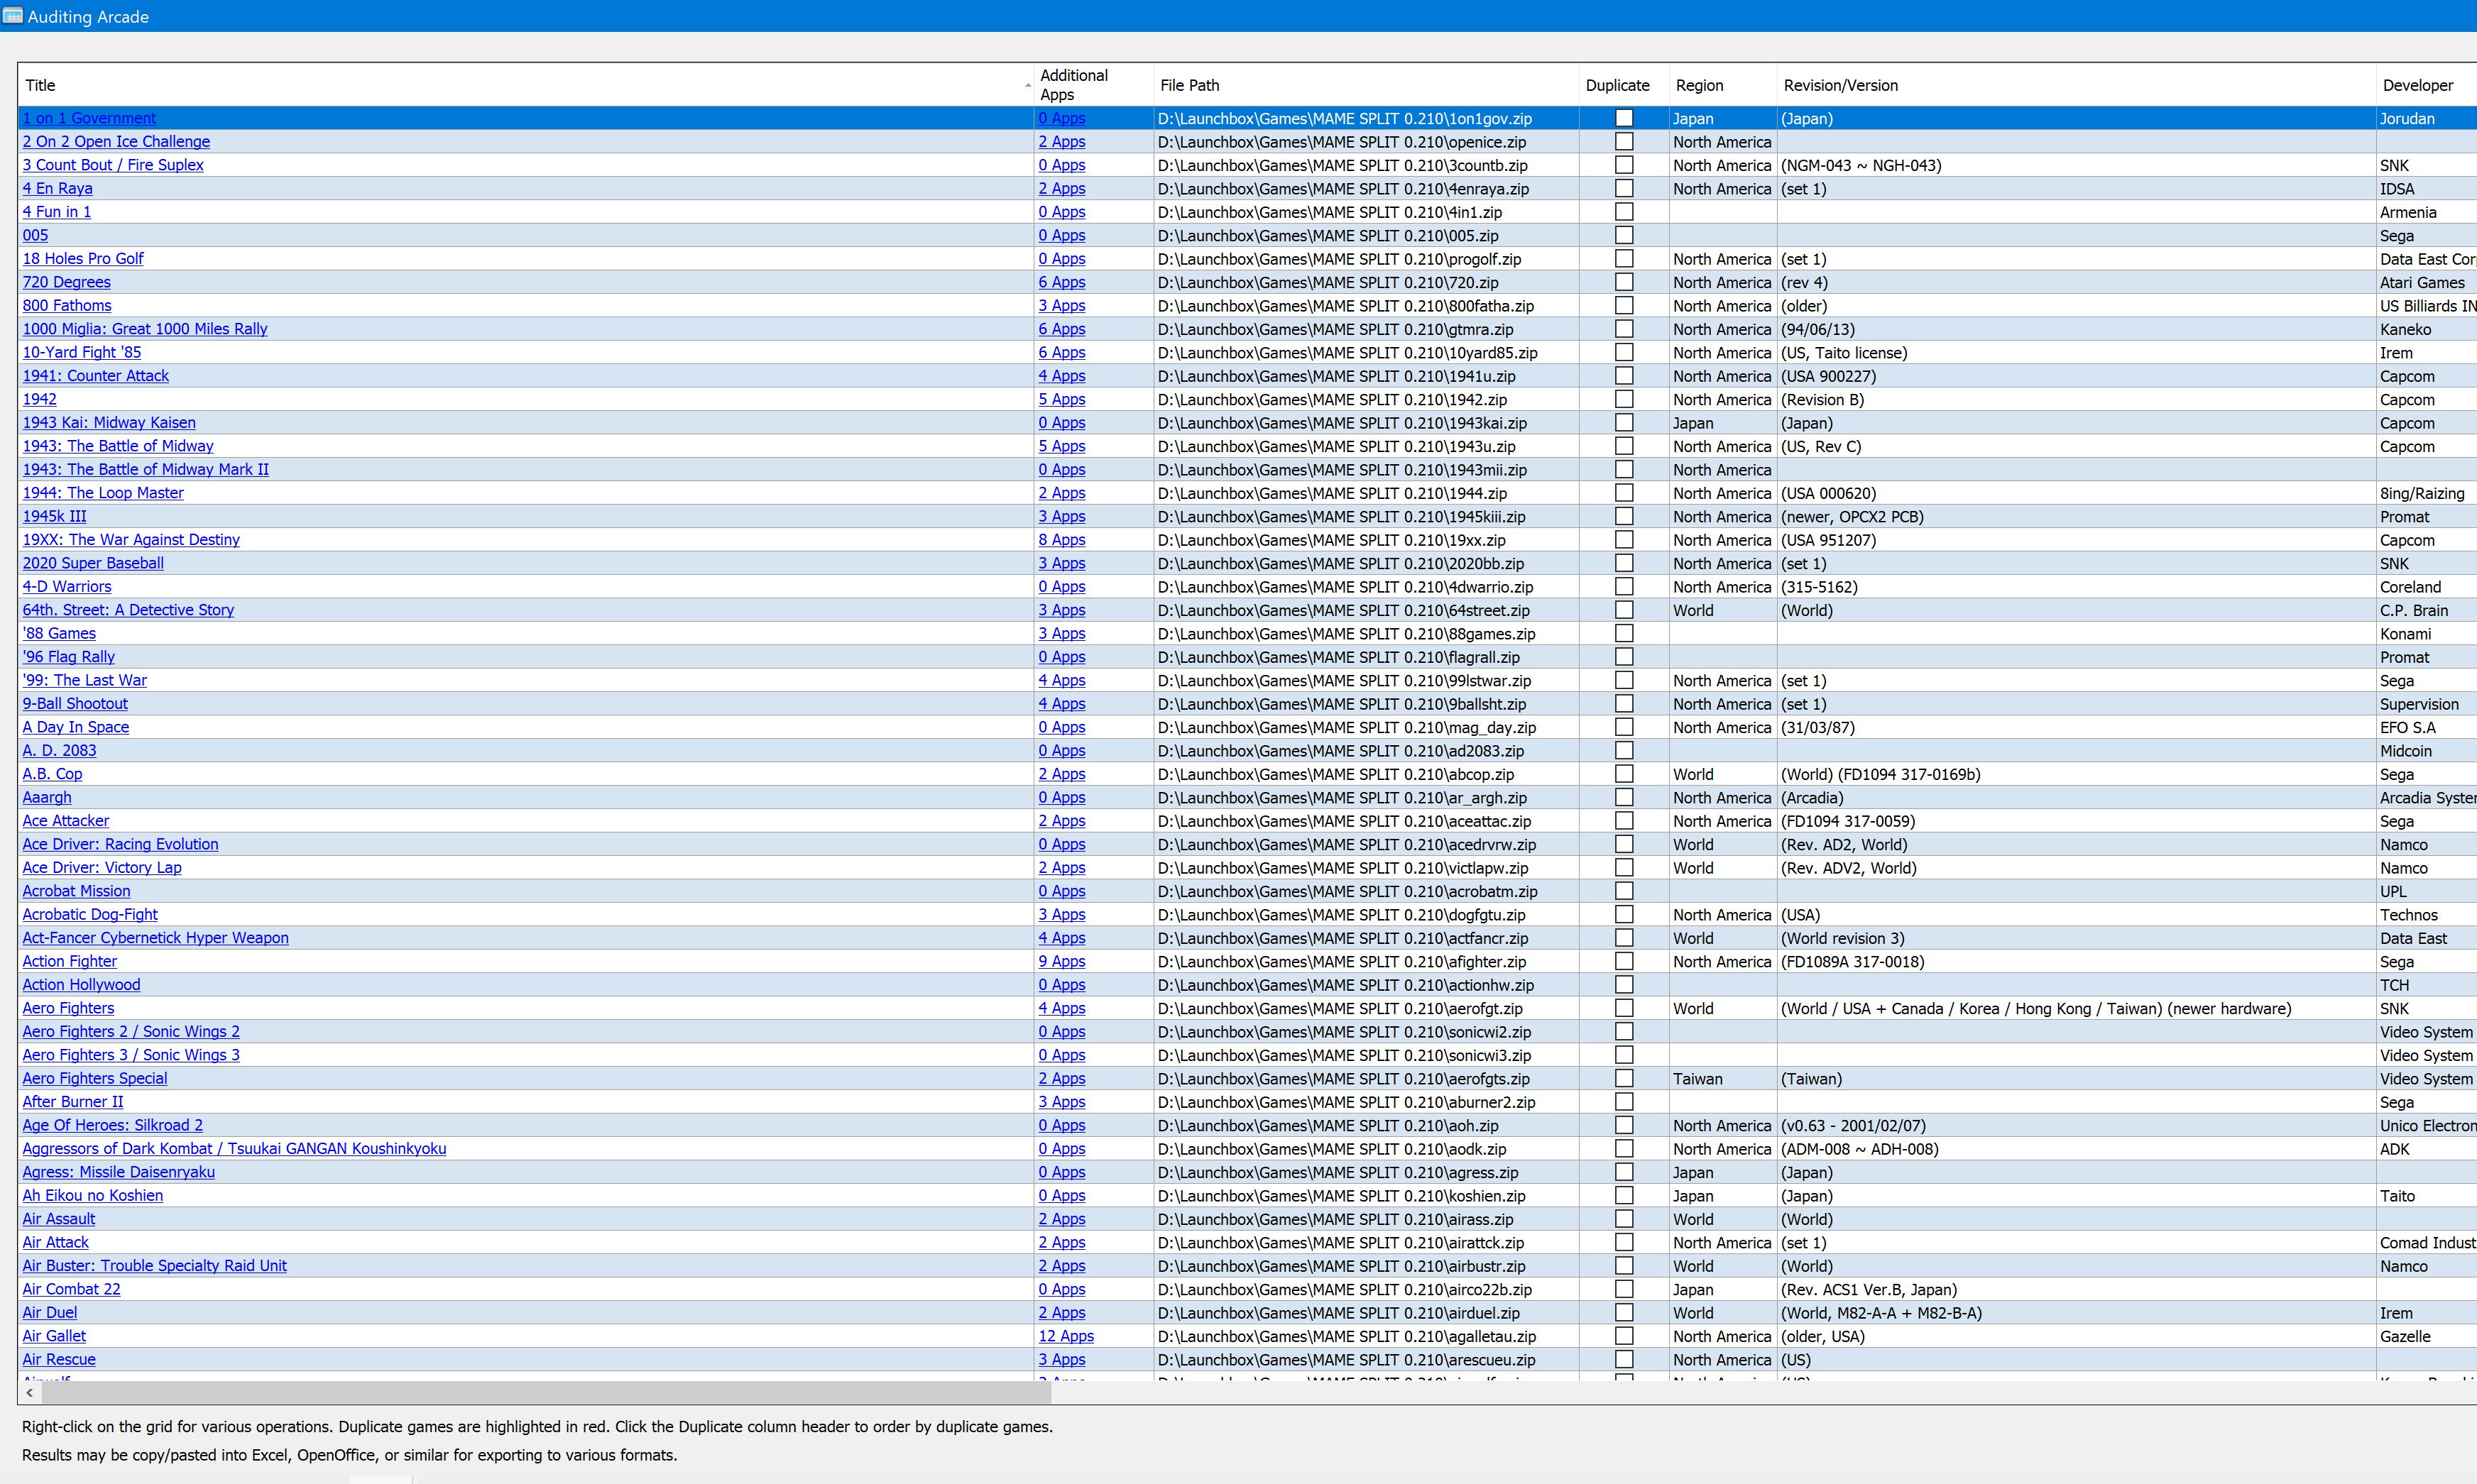Open 64th. Street: A Detective Story link

(128, 610)
